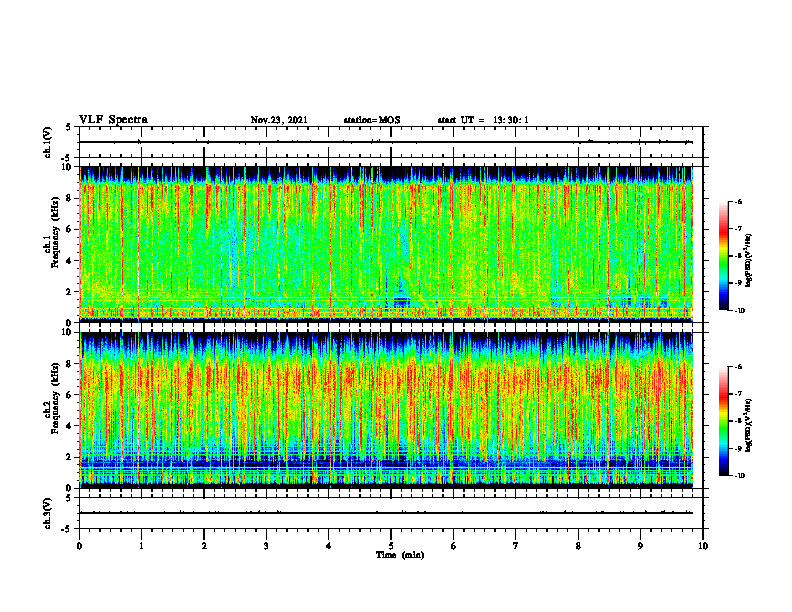Click time axis tick label "3"
The height and width of the screenshot is (612, 792).
(x=266, y=546)
